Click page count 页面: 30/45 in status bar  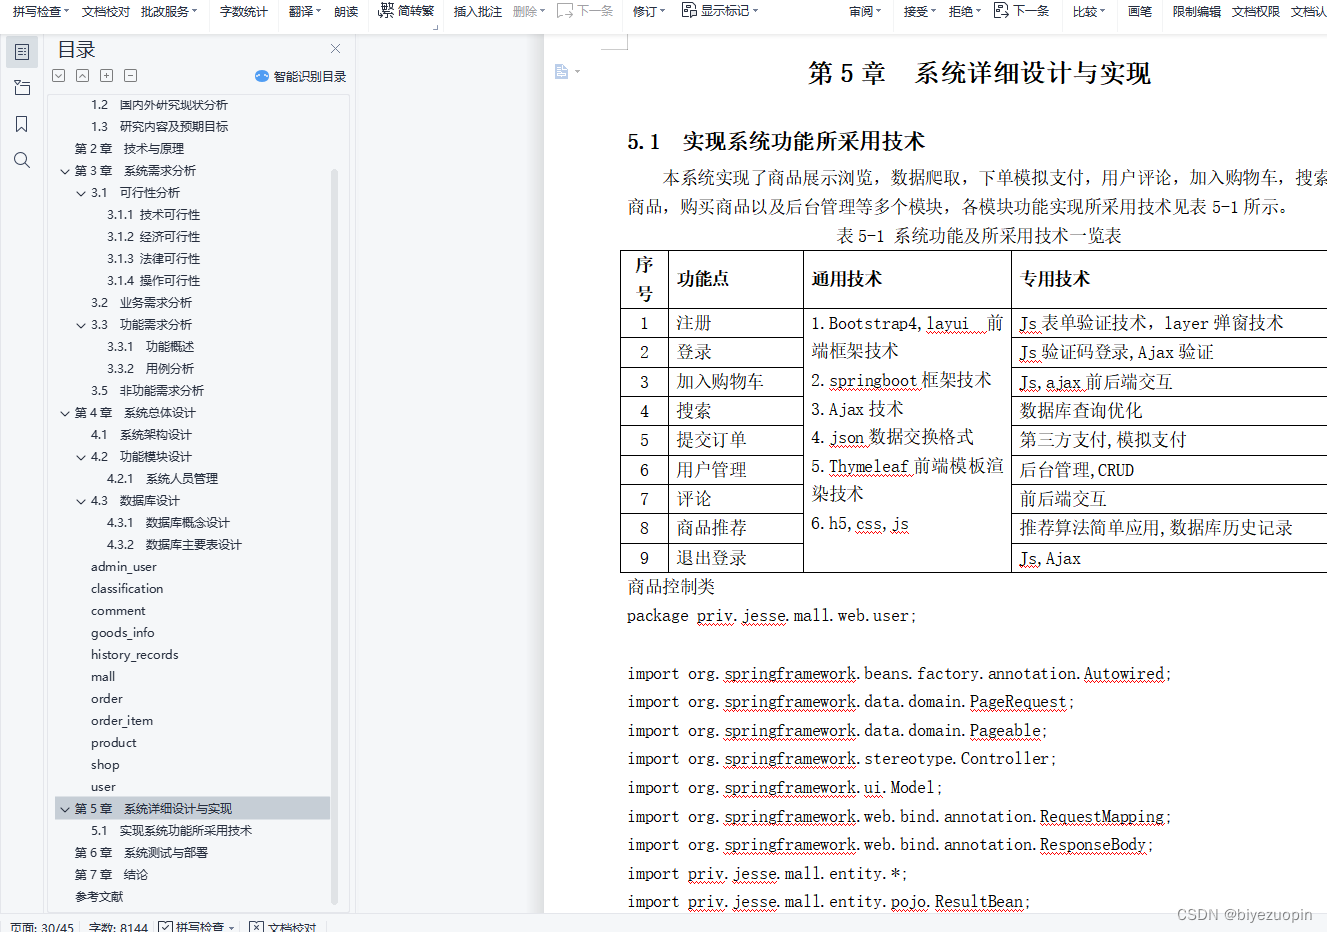coord(42,927)
